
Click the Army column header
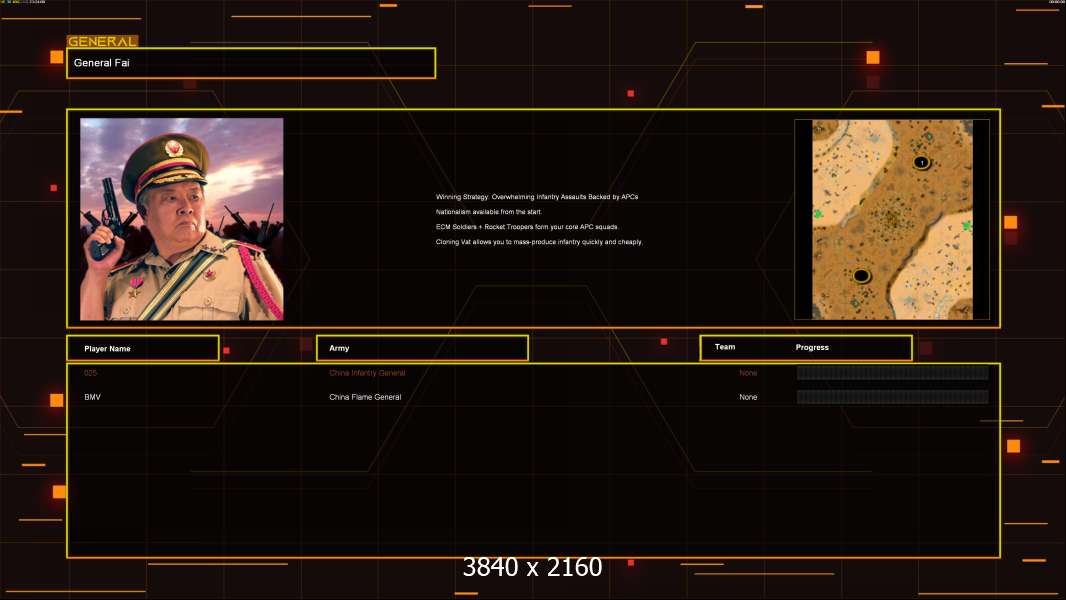click(422, 348)
